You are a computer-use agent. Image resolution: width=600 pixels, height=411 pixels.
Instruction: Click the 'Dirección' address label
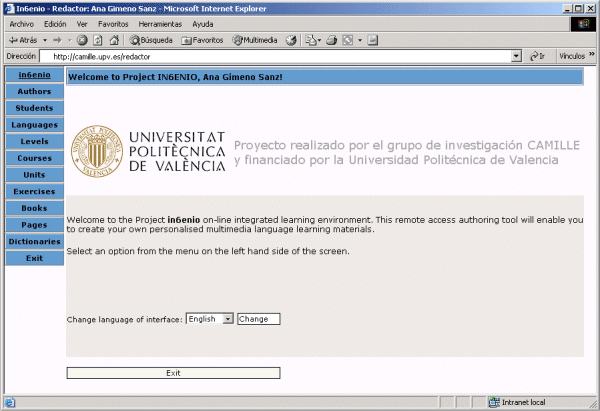(x=21, y=56)
